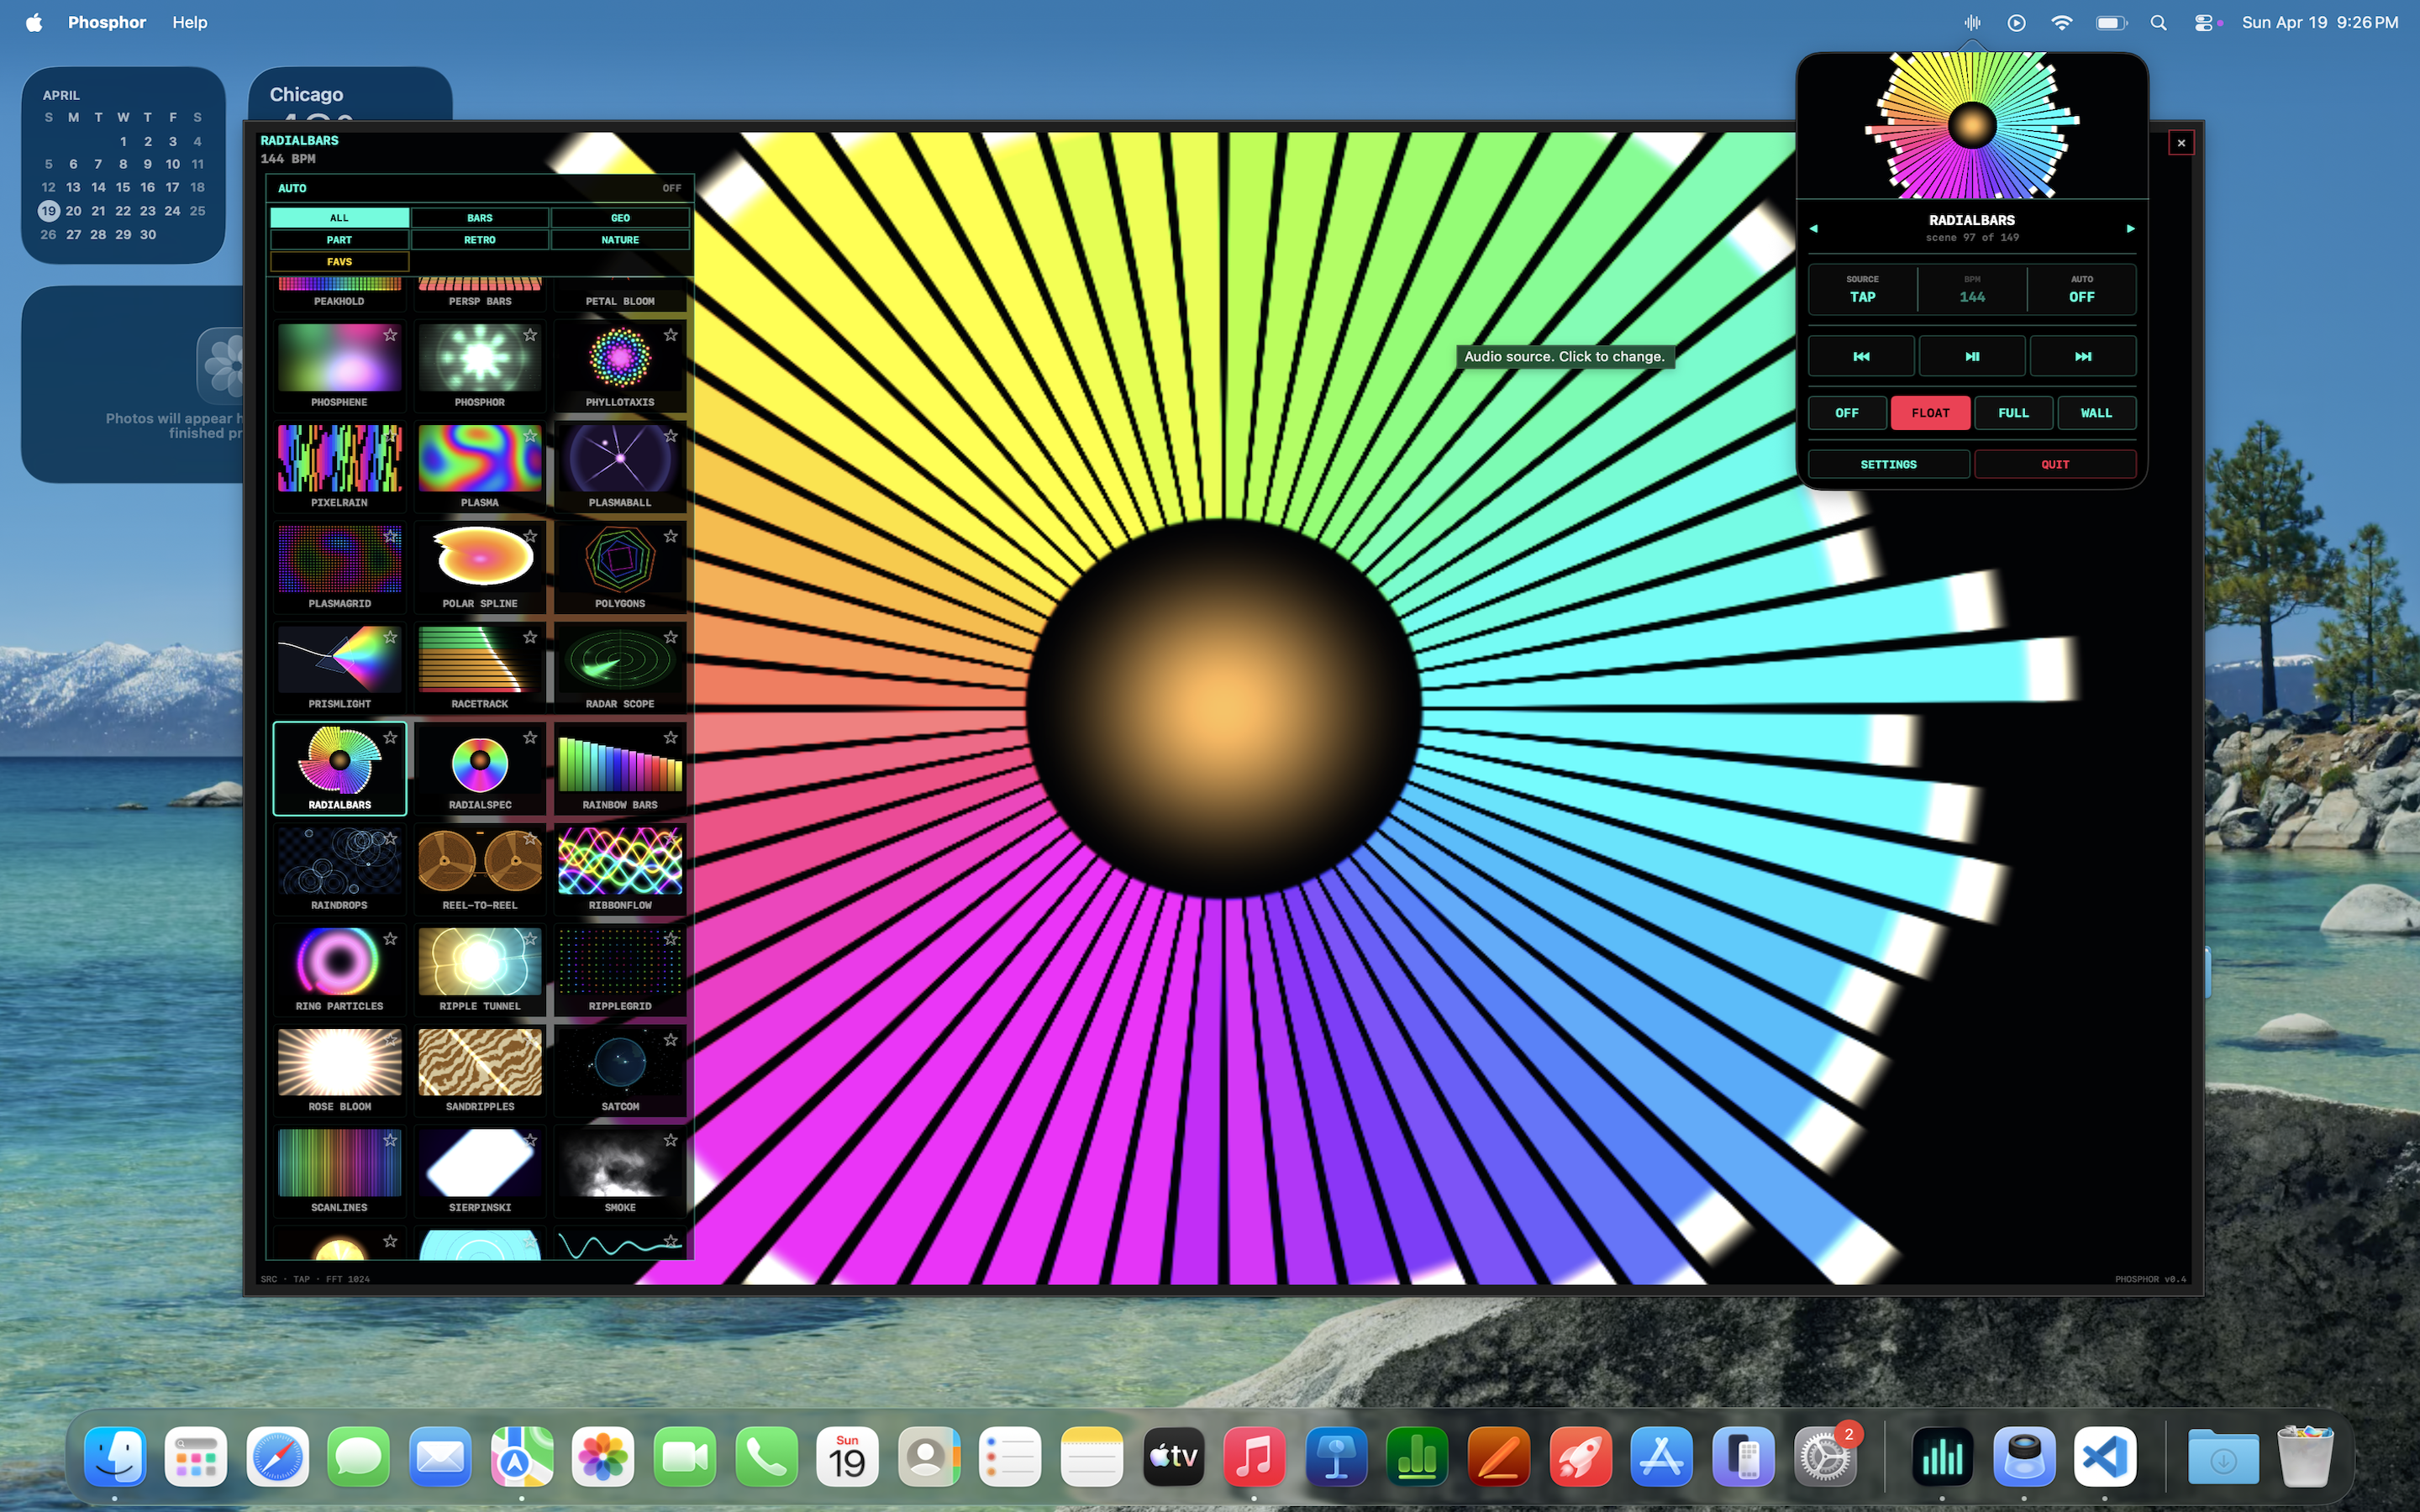The width and height of the screenshot is (2420, 1512).
Task: Show FAVS scenes only
Action: click(339, 262)
